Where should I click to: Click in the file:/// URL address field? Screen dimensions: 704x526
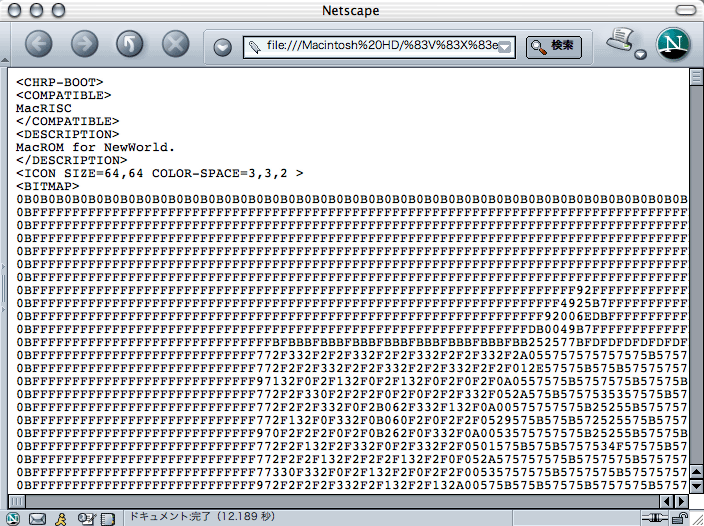tap(380, 47)
